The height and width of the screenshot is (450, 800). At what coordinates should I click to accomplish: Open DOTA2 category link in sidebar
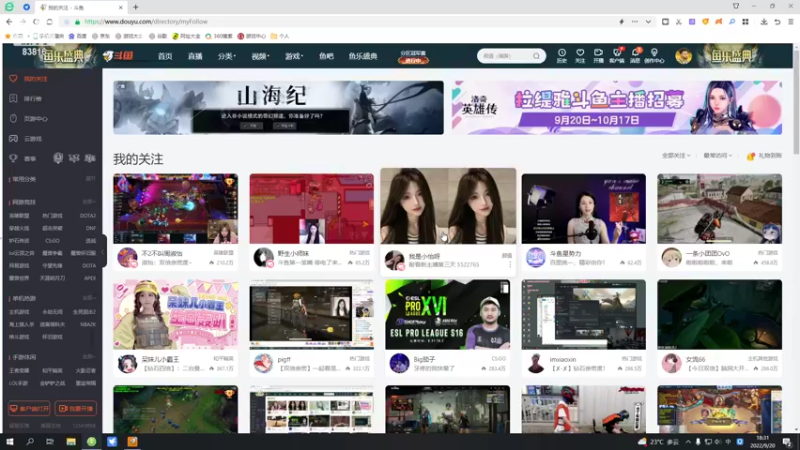tap(88, 216)
